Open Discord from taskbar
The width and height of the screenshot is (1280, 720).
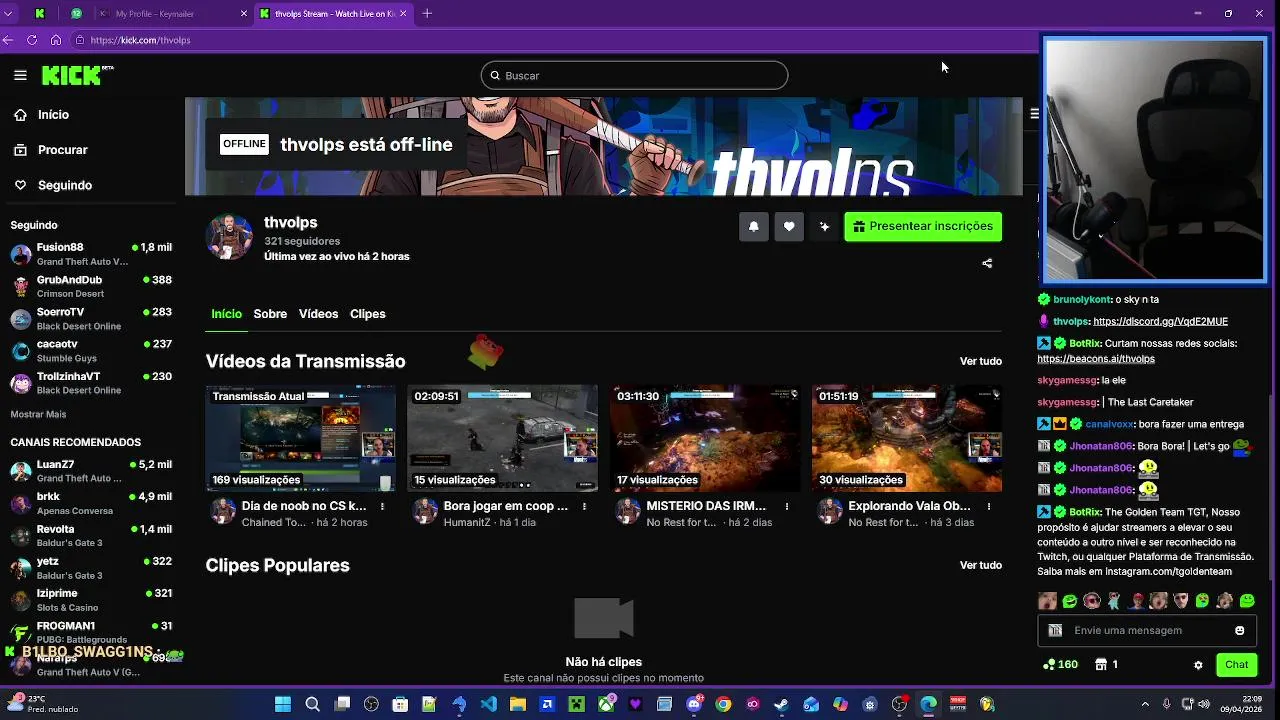[694, 704]
